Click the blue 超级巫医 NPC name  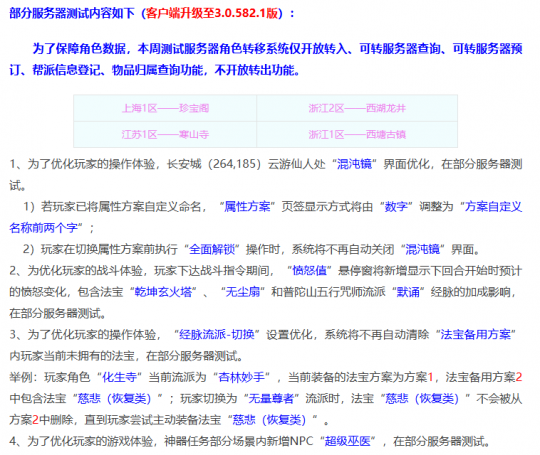pos(347,441)
